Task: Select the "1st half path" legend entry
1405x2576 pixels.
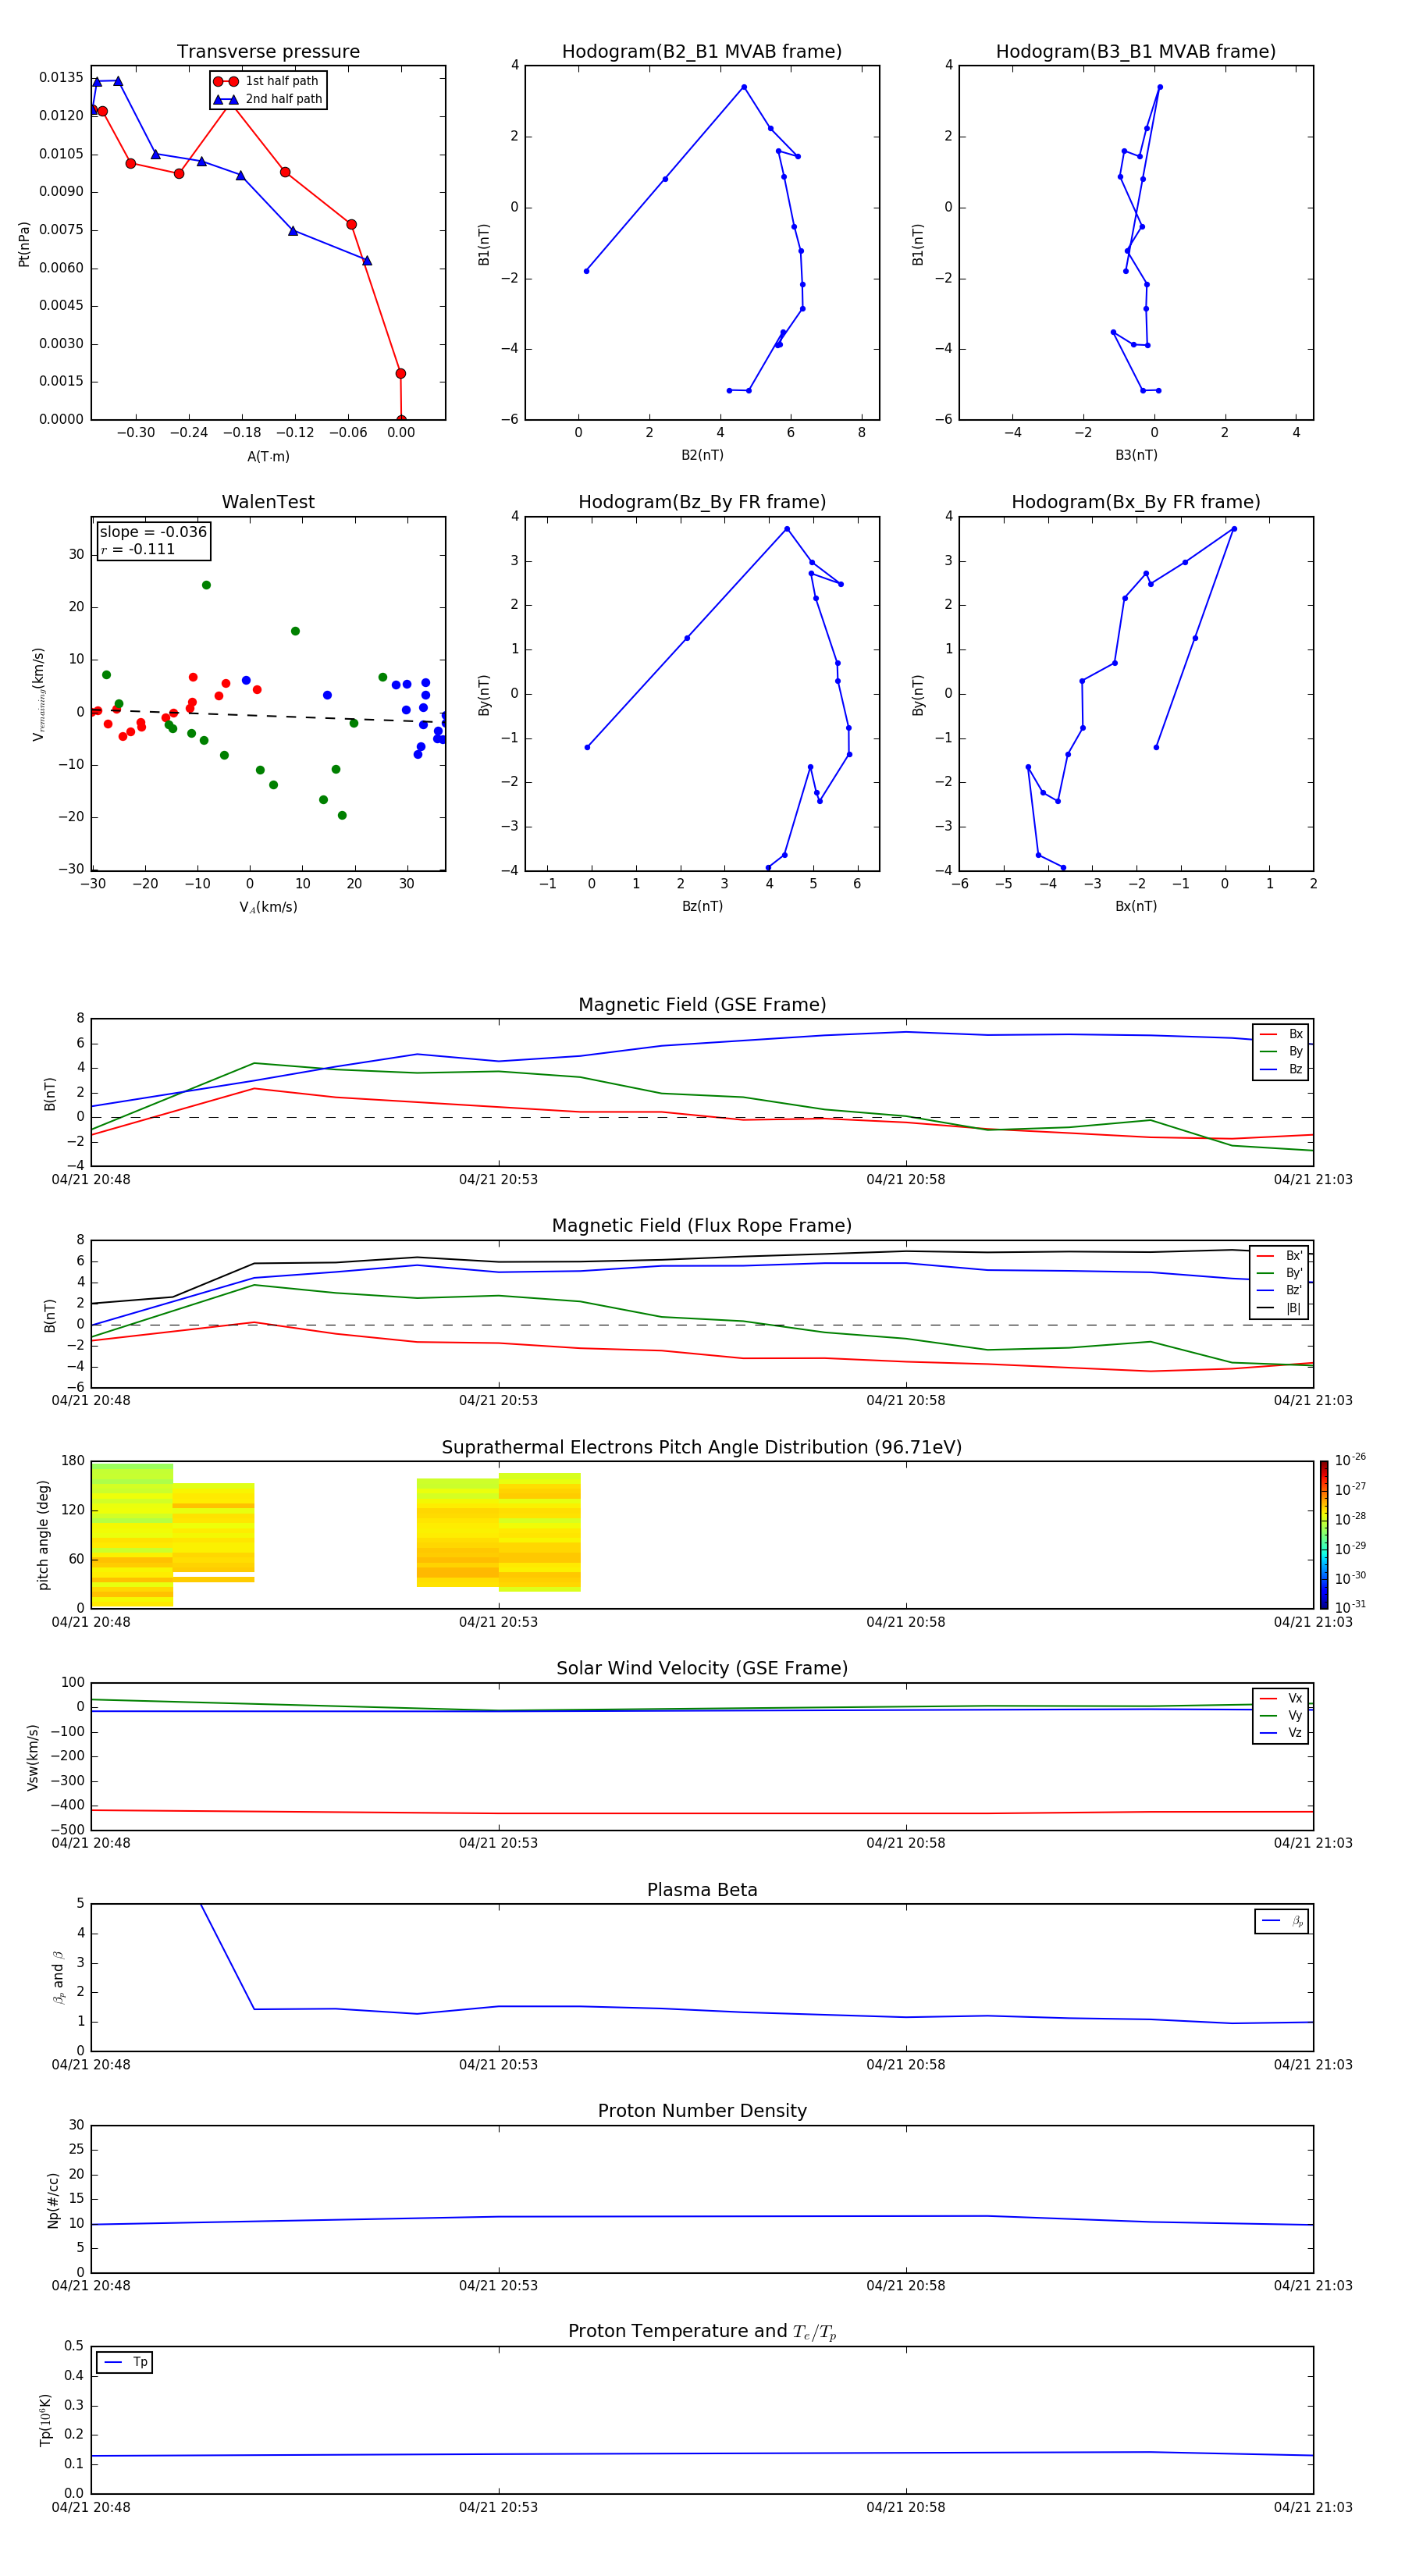Action: 266,81
